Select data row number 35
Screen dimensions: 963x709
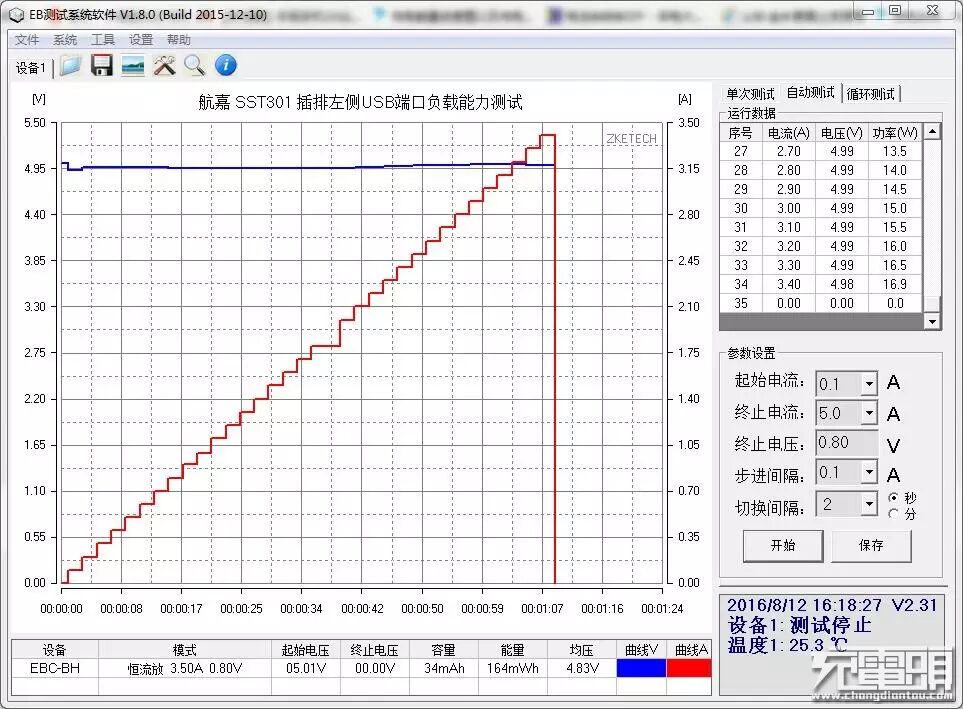click(821, 304)
